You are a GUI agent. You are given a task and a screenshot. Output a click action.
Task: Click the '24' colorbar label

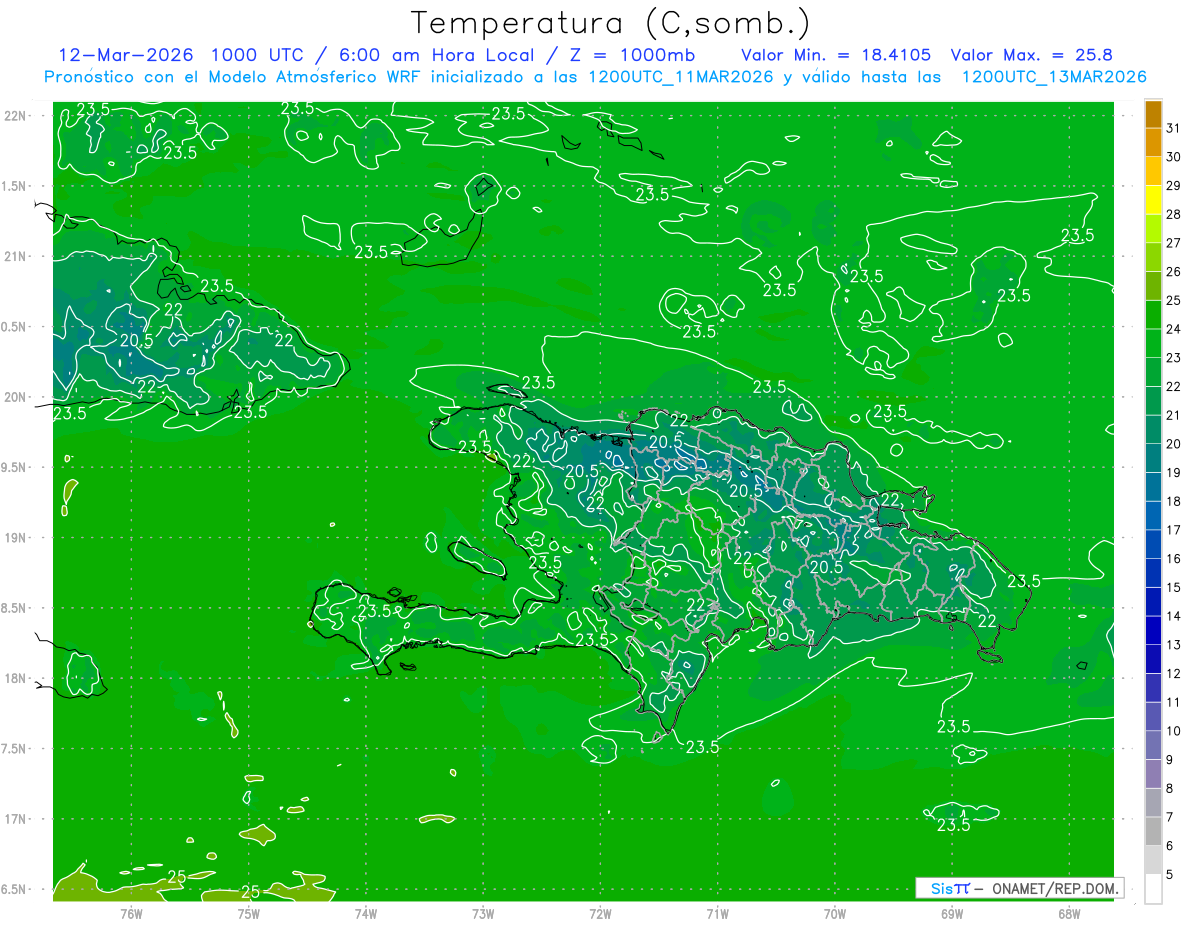(1174, 329)
